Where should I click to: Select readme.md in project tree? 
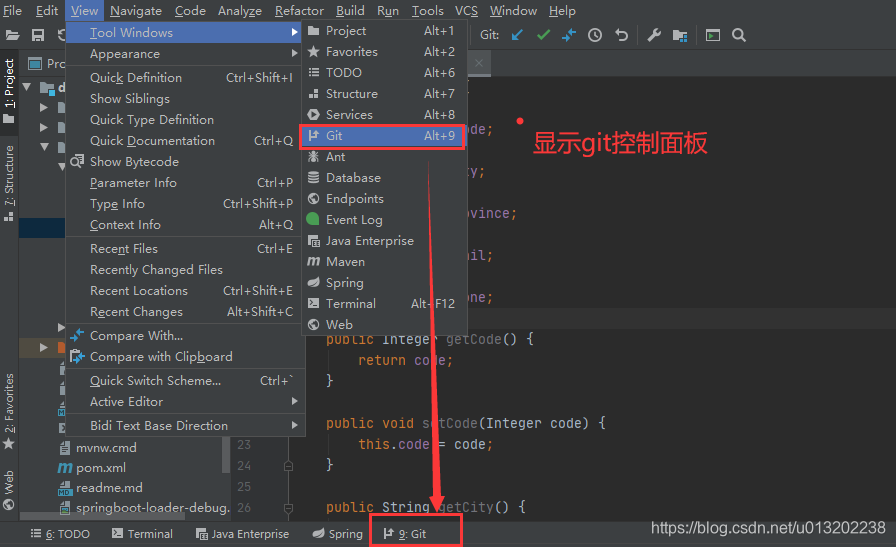(100, 488)
